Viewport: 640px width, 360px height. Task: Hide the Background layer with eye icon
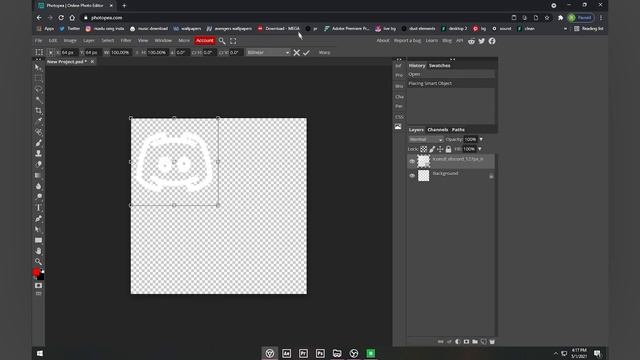[412, 176]
